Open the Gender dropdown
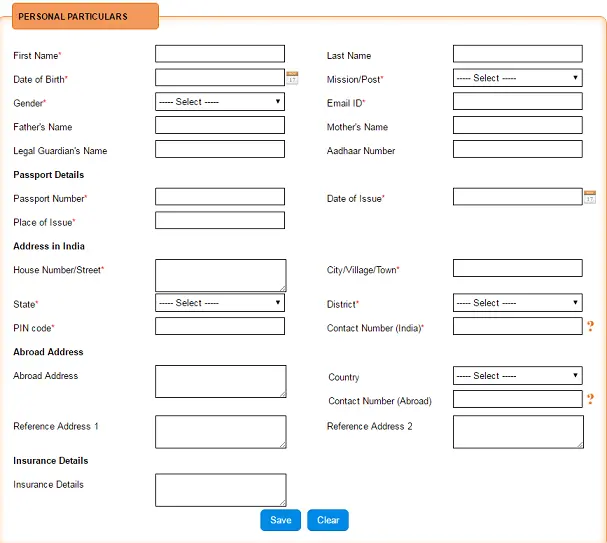 point(220,102)
